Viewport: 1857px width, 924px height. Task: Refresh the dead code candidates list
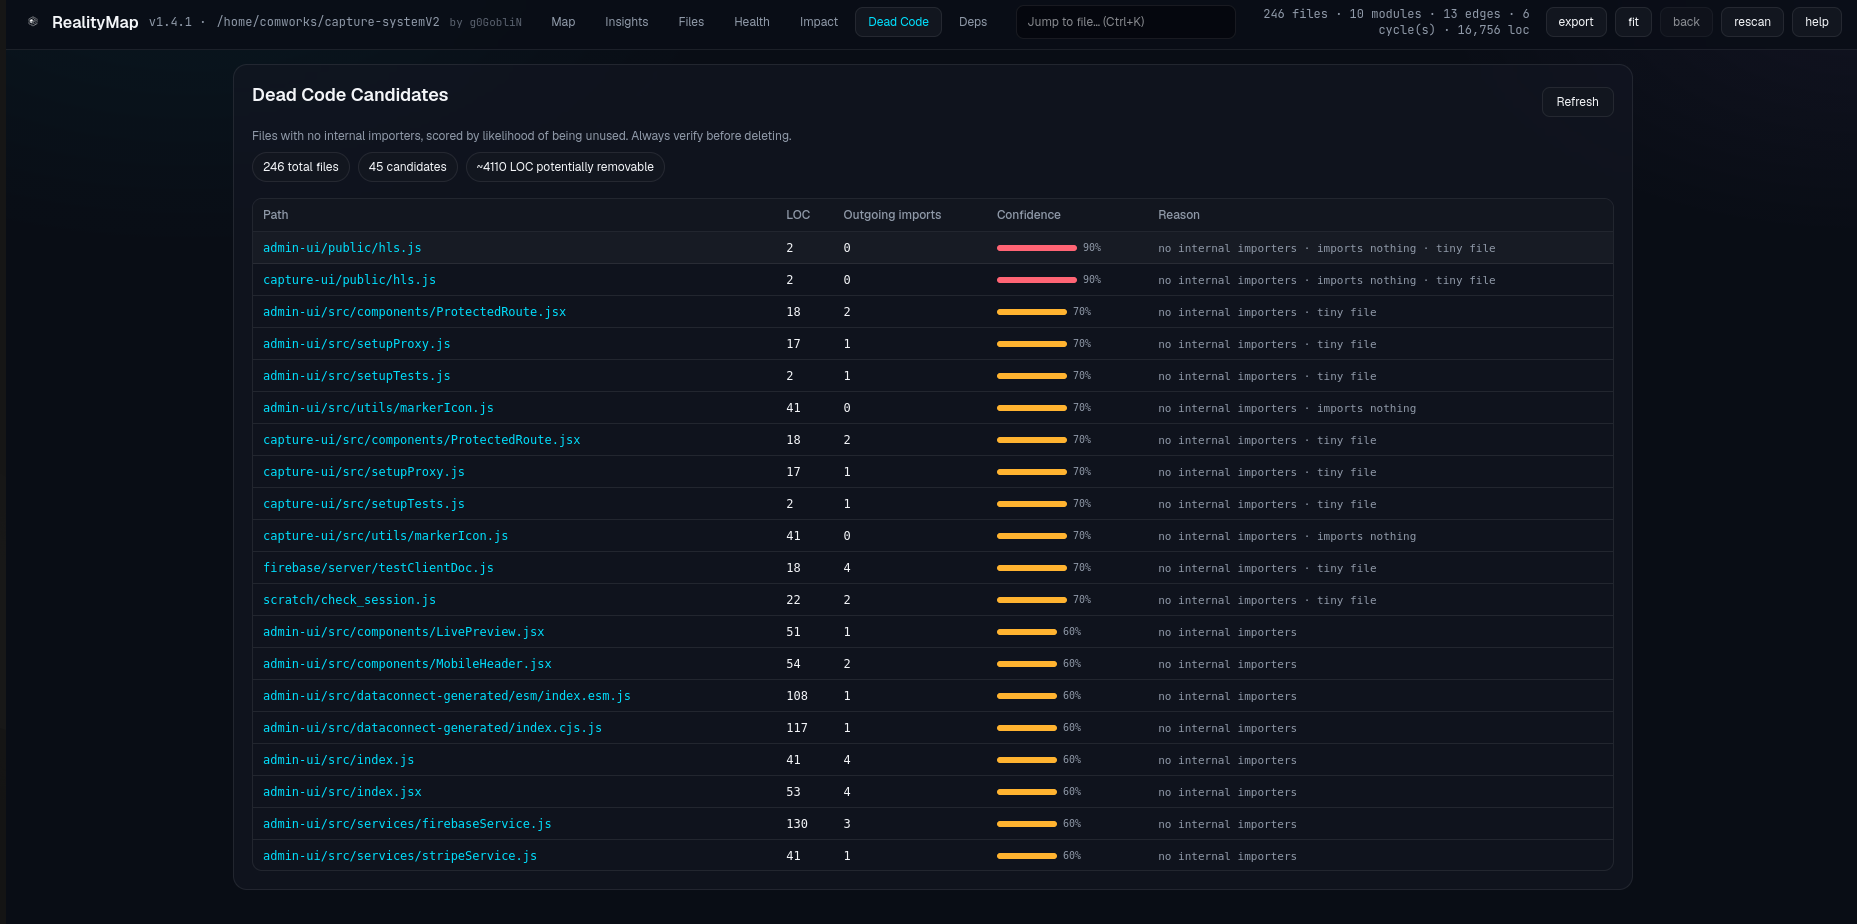1577,102
